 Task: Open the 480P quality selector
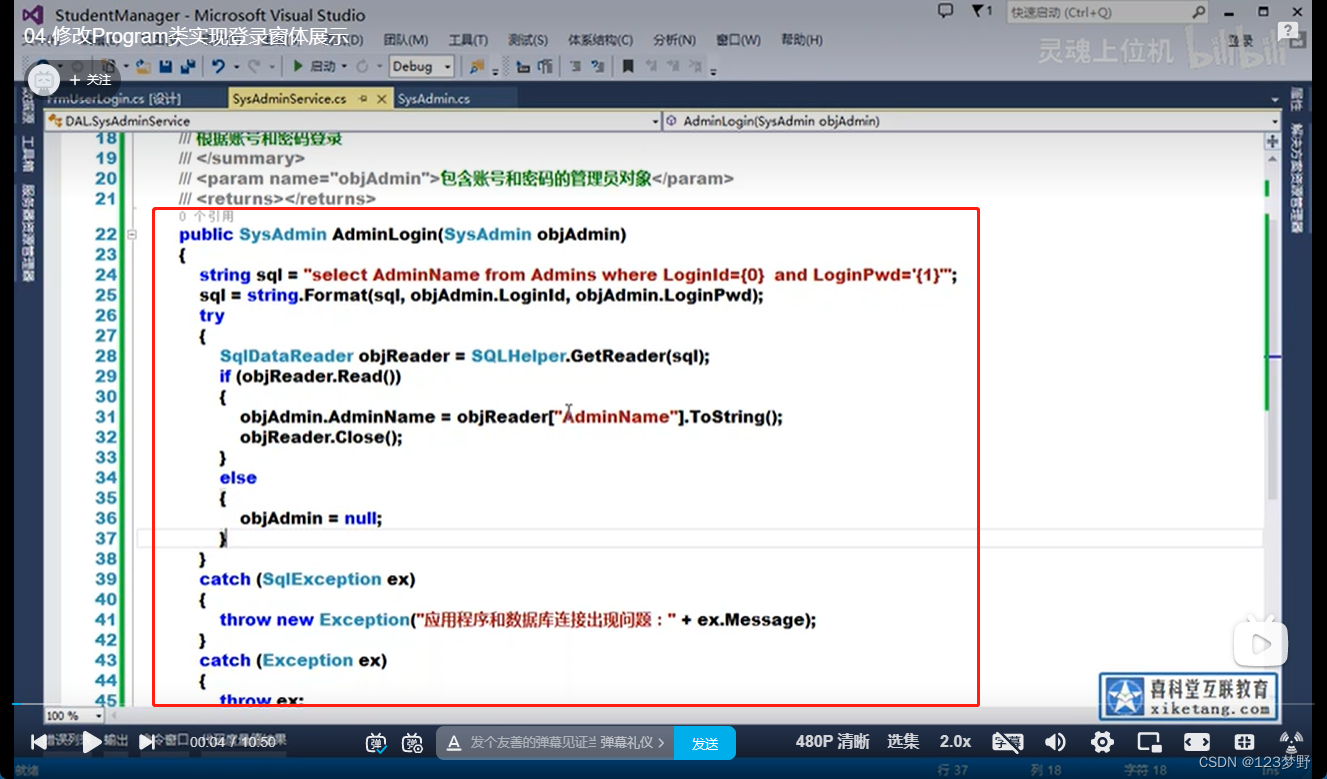832,742
